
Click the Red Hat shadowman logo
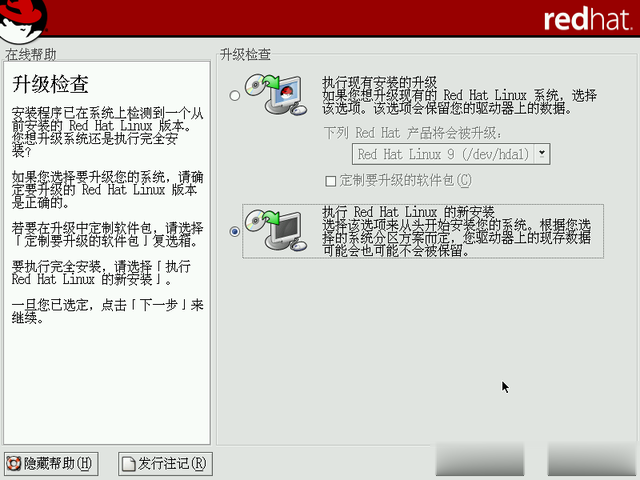(x=23, y=20)
